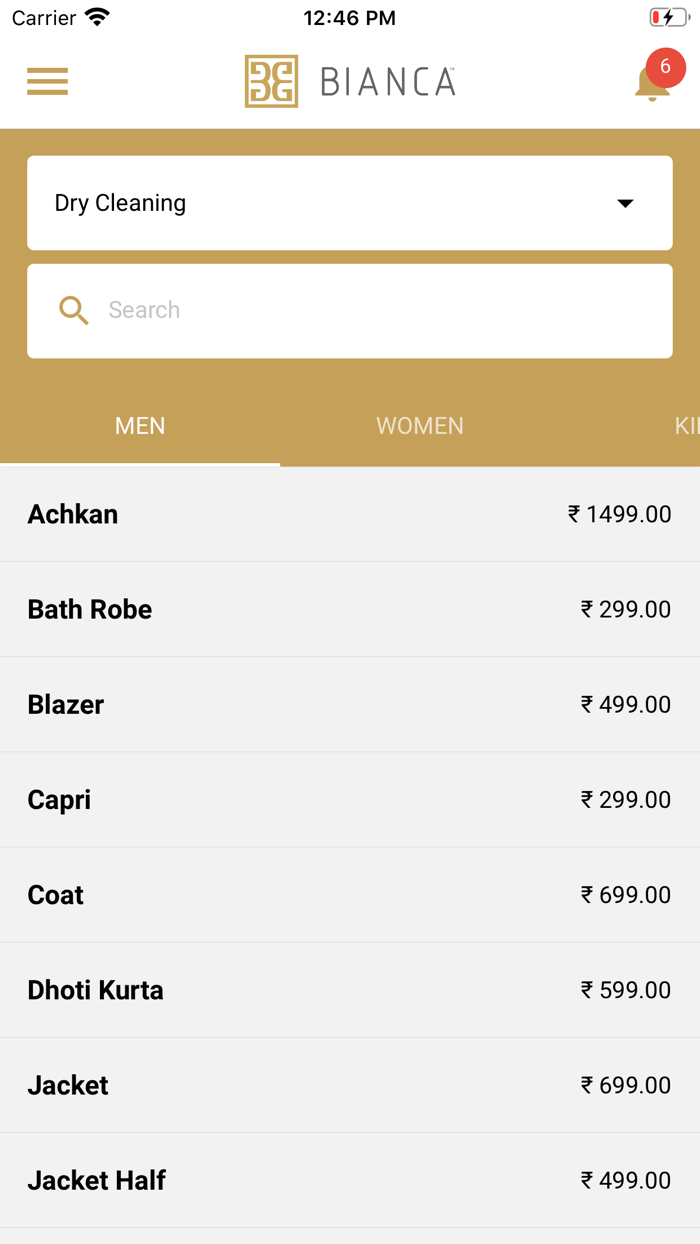Tap the red notification count badge
Viewport: 700px width, 1244px height.
click(665, 68)
